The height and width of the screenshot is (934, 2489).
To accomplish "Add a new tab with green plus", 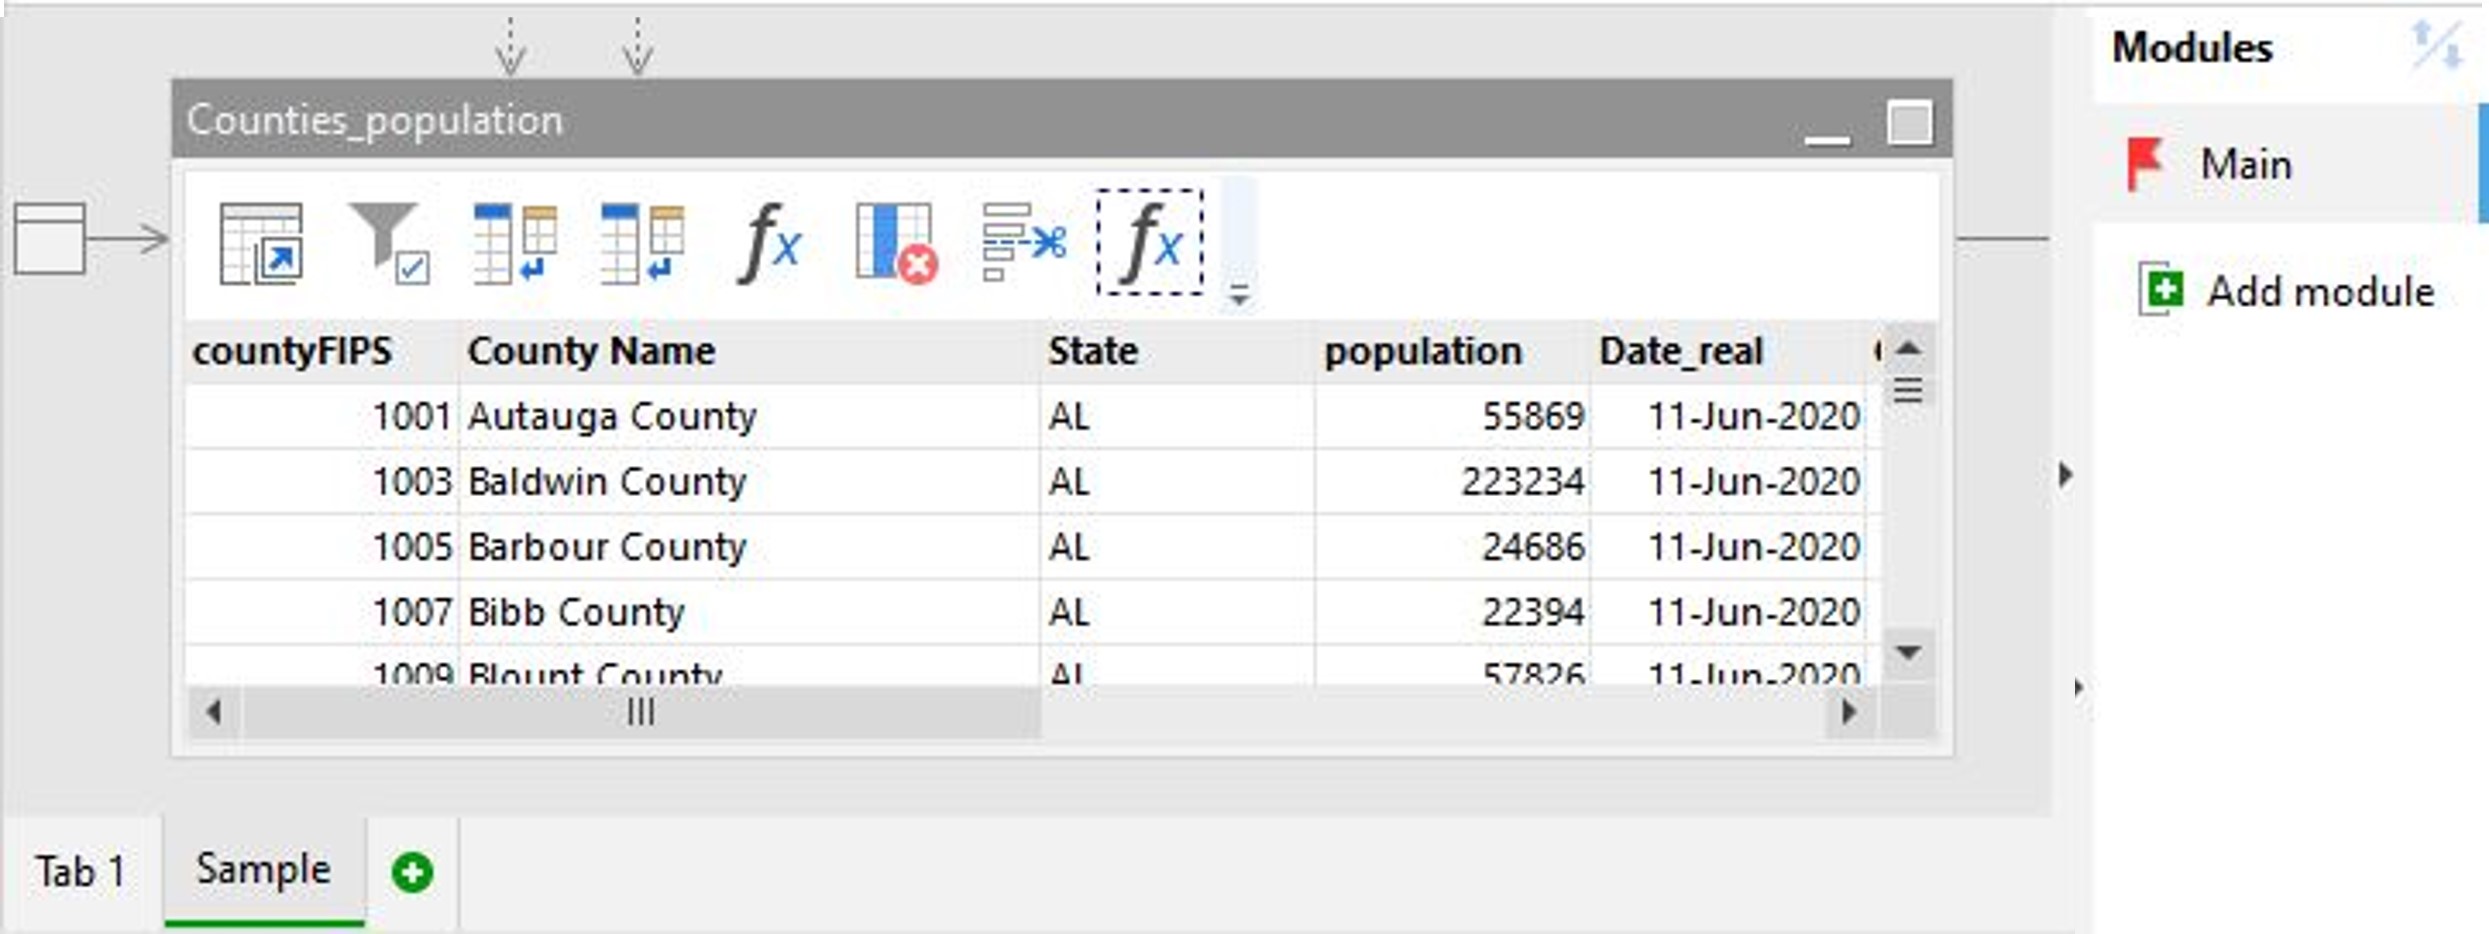I will 412,872.
